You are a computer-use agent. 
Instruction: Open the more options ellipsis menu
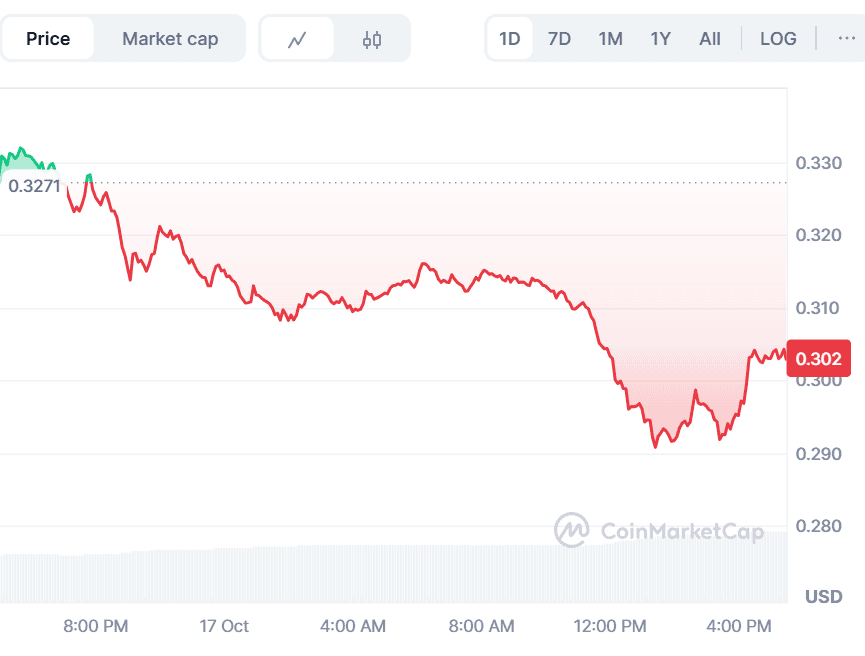[846, 39]
